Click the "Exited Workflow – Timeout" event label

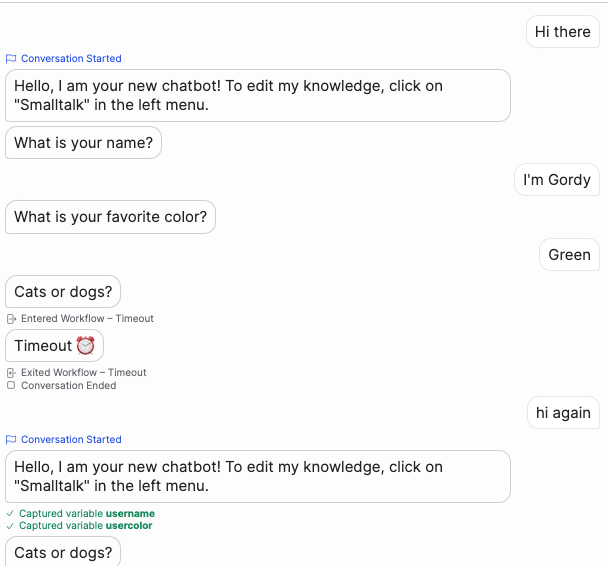(83, 373)
